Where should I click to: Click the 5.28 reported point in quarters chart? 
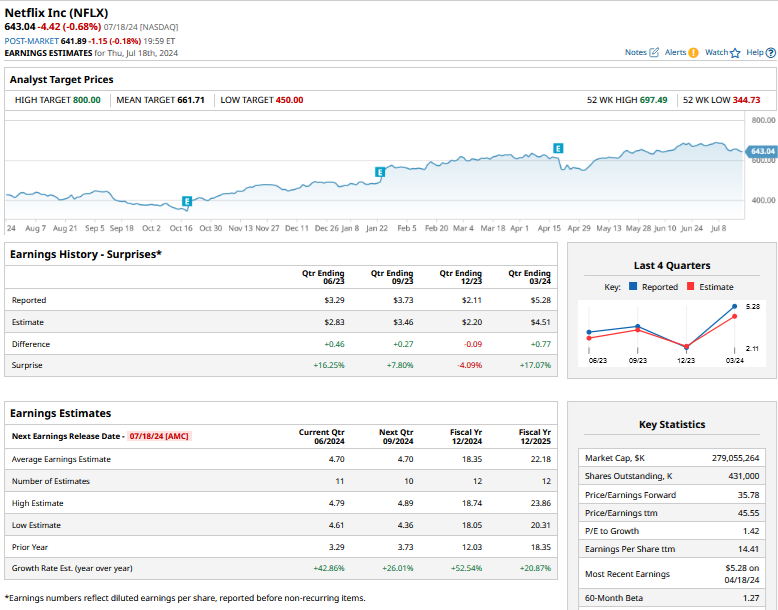[x=736, y=306]
